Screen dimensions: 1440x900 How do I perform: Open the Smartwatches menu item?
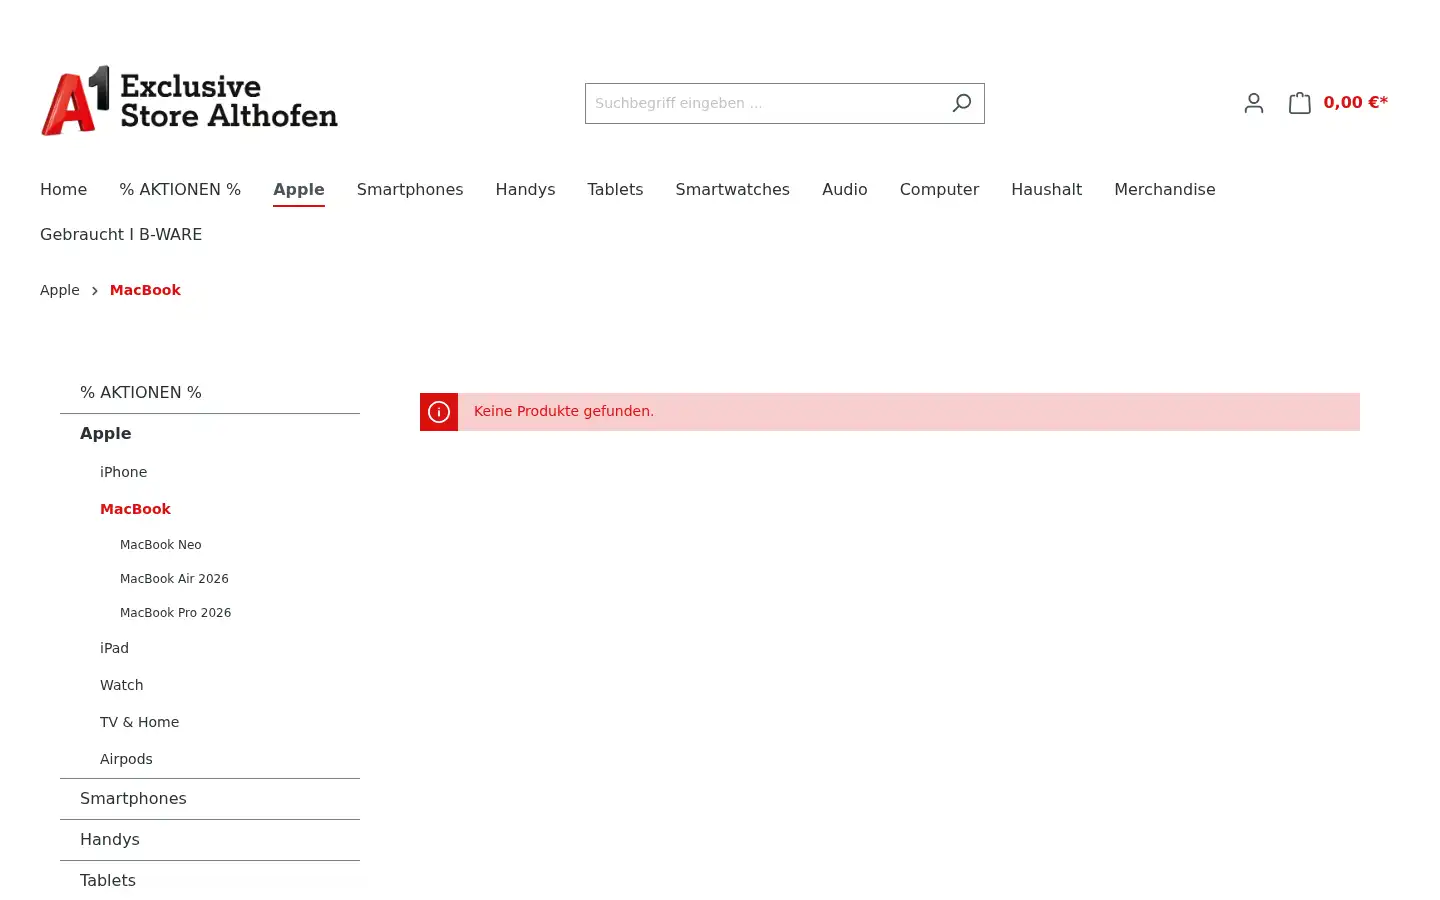732,189
